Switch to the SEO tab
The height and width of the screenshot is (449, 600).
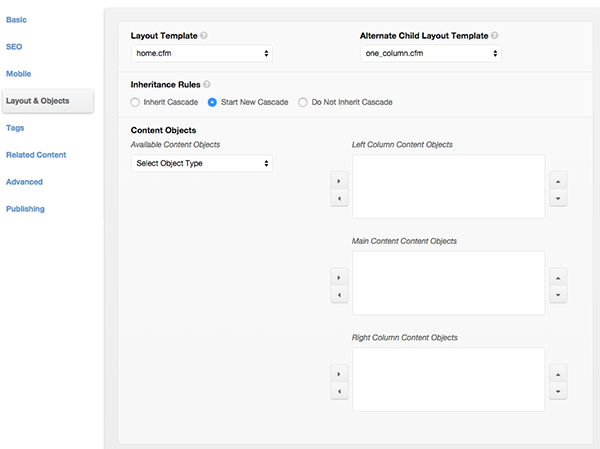[14, 47]
